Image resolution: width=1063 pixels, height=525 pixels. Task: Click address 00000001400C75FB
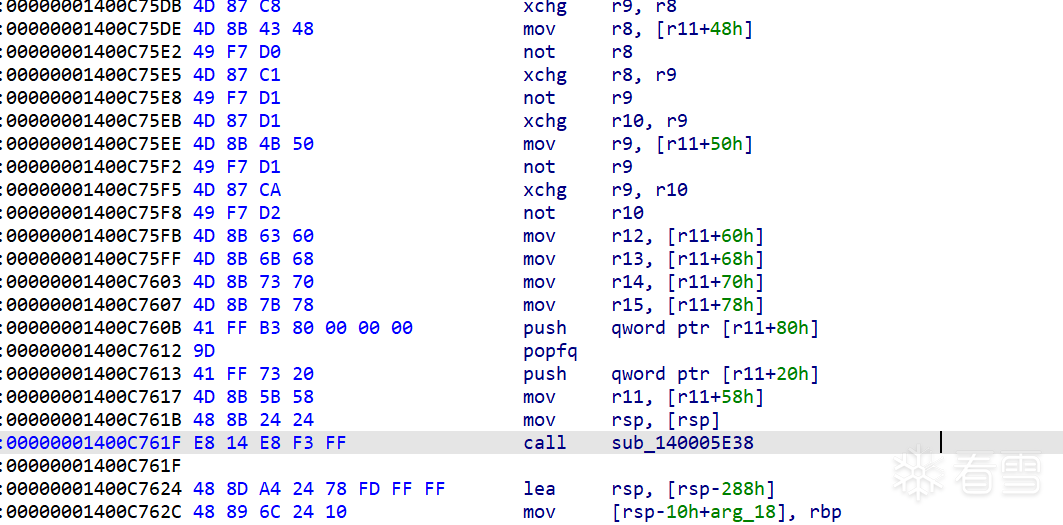(94, 236)
